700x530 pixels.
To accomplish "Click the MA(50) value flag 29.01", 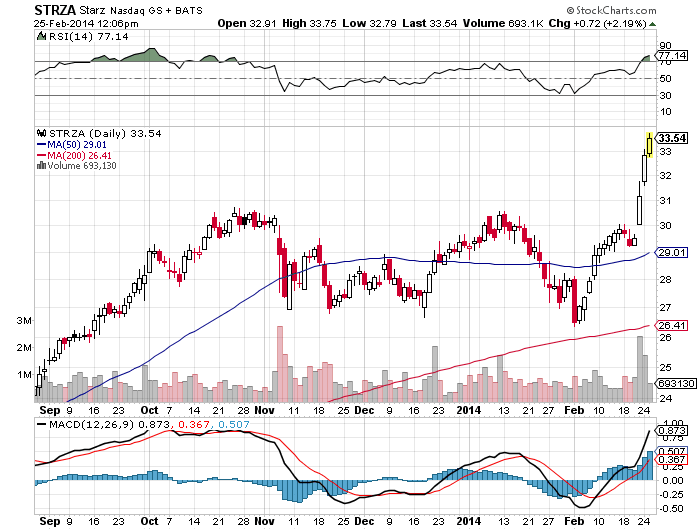I will pos(671,253).
